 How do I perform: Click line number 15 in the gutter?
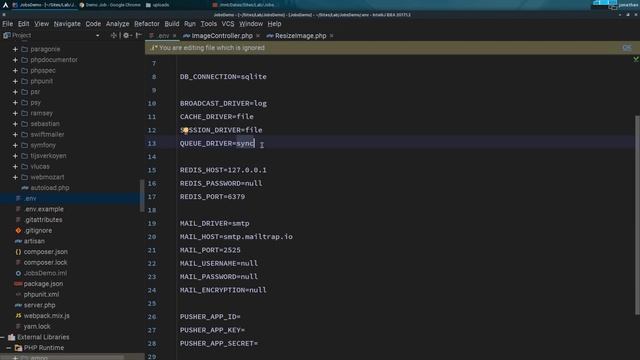pos(152,170)
